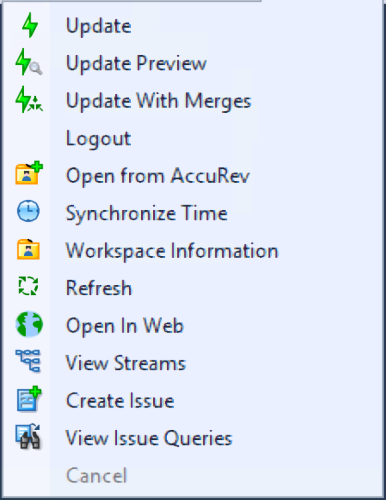Click the Create Issue plus icon

click(x=29, y=399)
